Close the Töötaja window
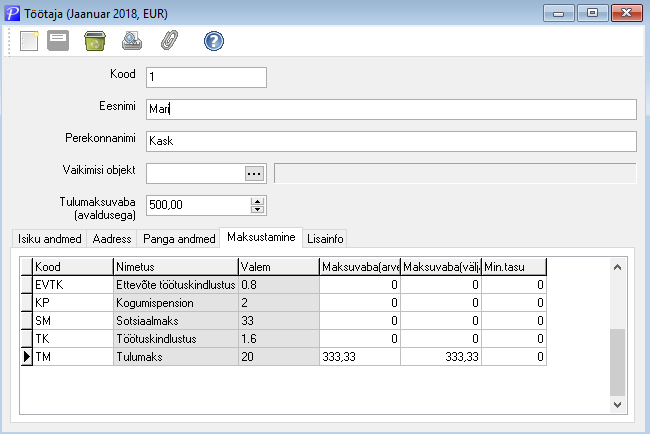Image resolution: width=650 pixels, height=434 pixels. 626,13
